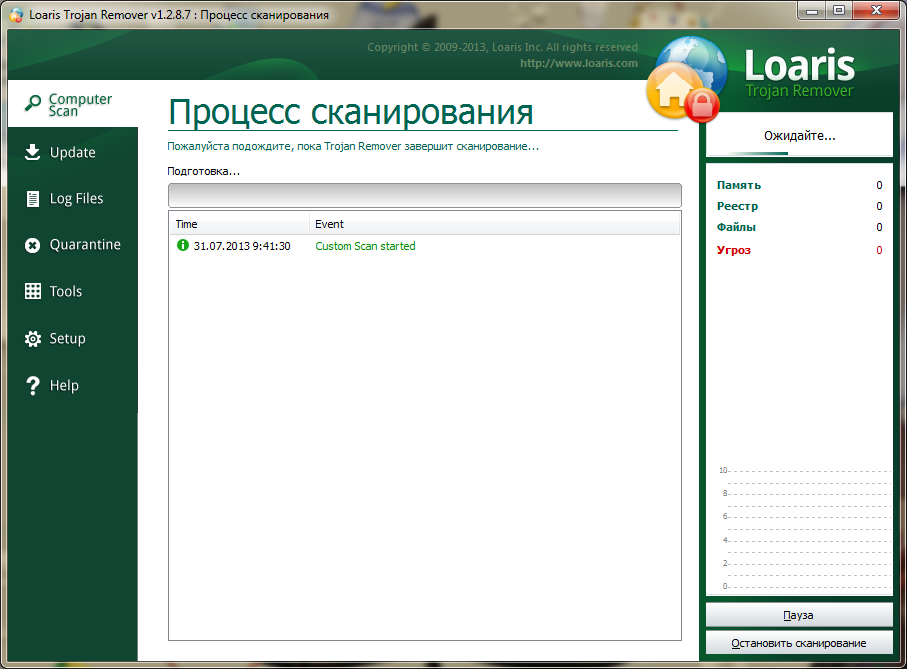Select the 31.07.2013 9:41:30 timestamp
Viewport: 907px width, 669px height.
[x=242, y=246]
